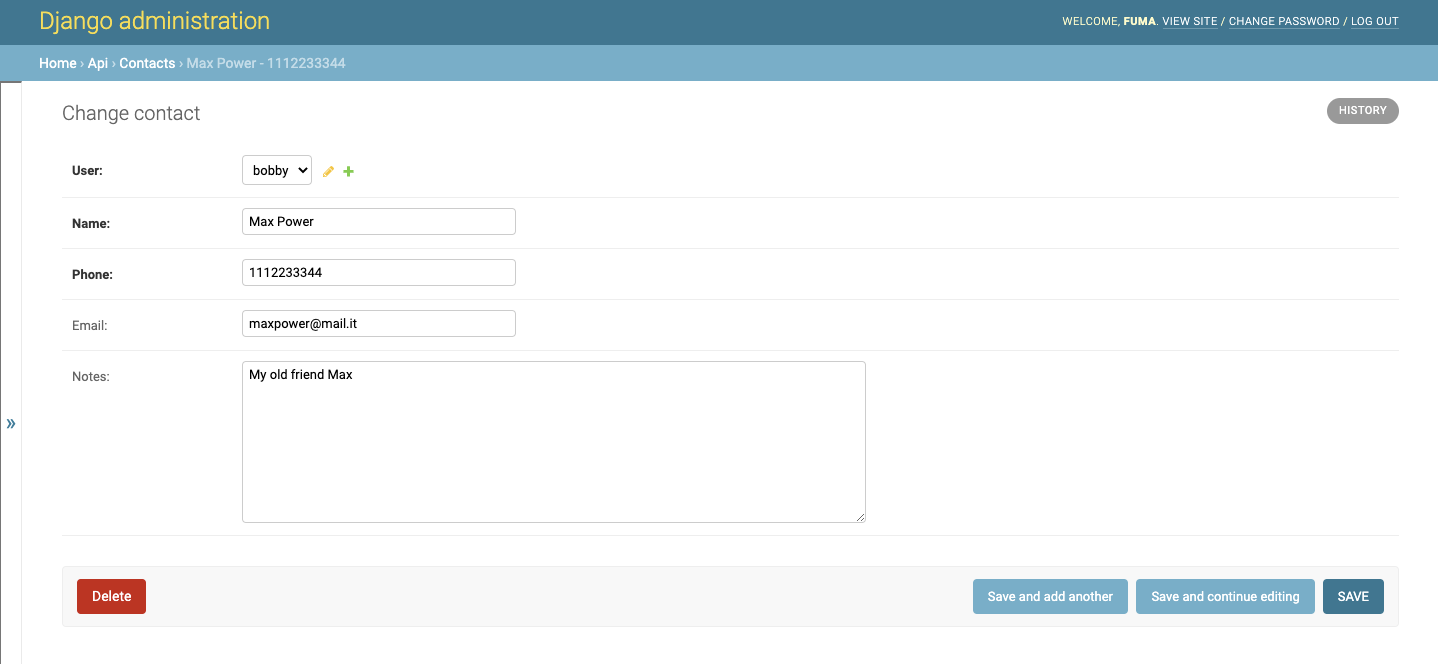Open the Contacts breadcrumb link
Viewport: 1438px width, 664px height.
pos(147,62)
